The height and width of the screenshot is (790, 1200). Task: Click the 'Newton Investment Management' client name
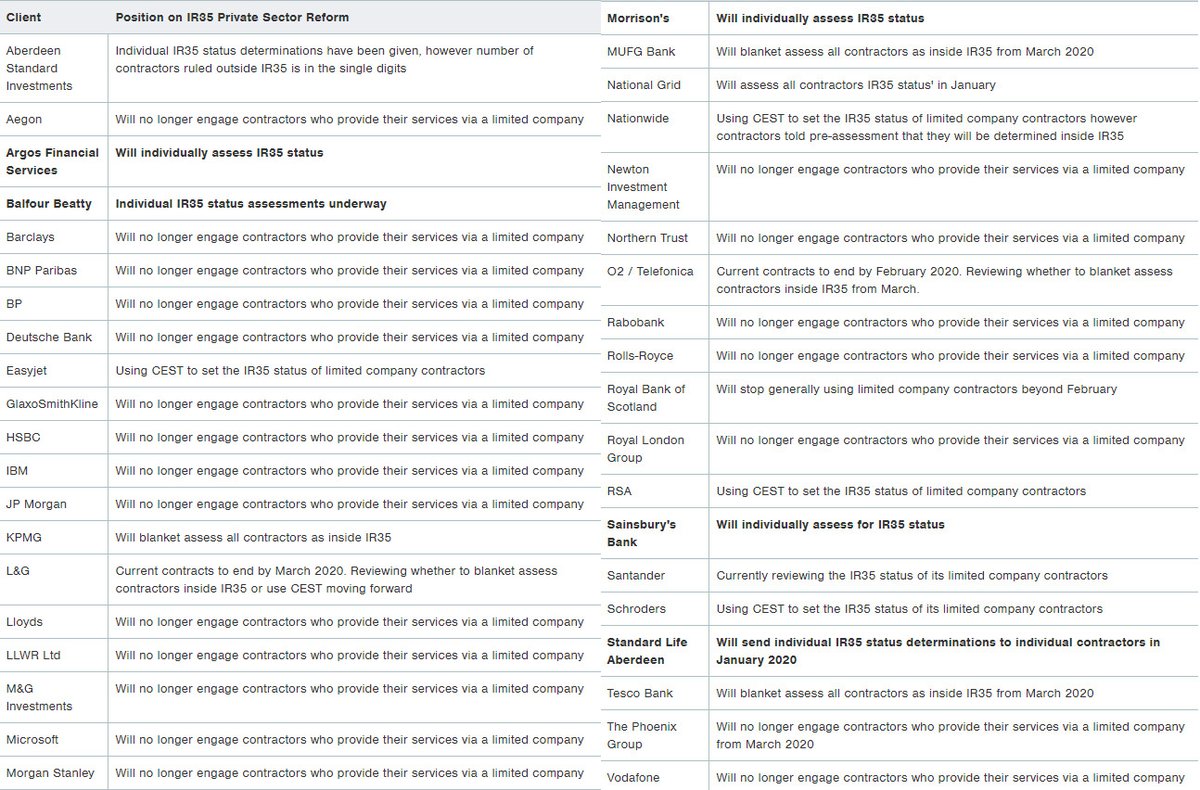tap(643, 187)
